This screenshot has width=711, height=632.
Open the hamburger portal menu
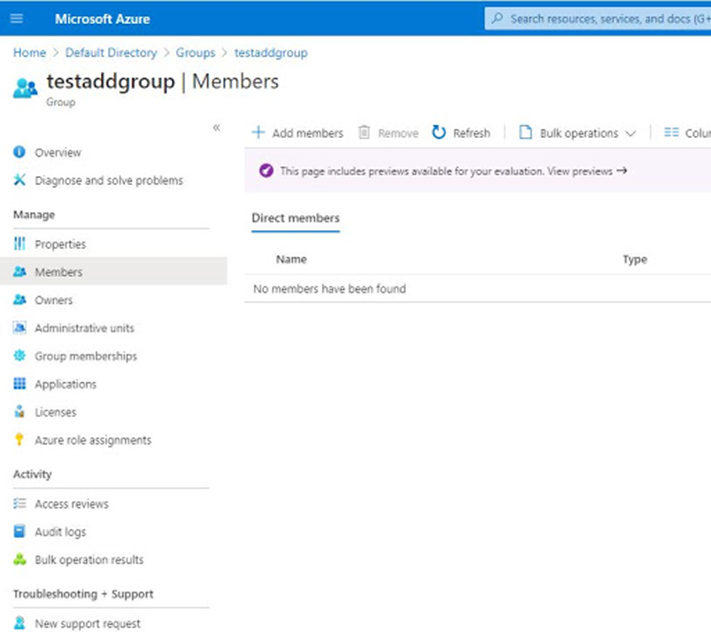coord(17,18)
